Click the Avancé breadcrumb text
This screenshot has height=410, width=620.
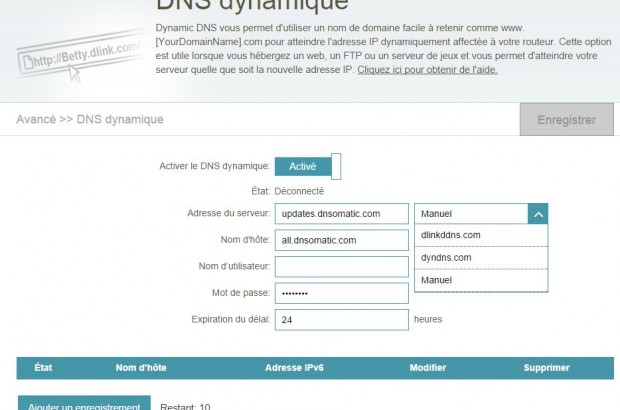36,119
